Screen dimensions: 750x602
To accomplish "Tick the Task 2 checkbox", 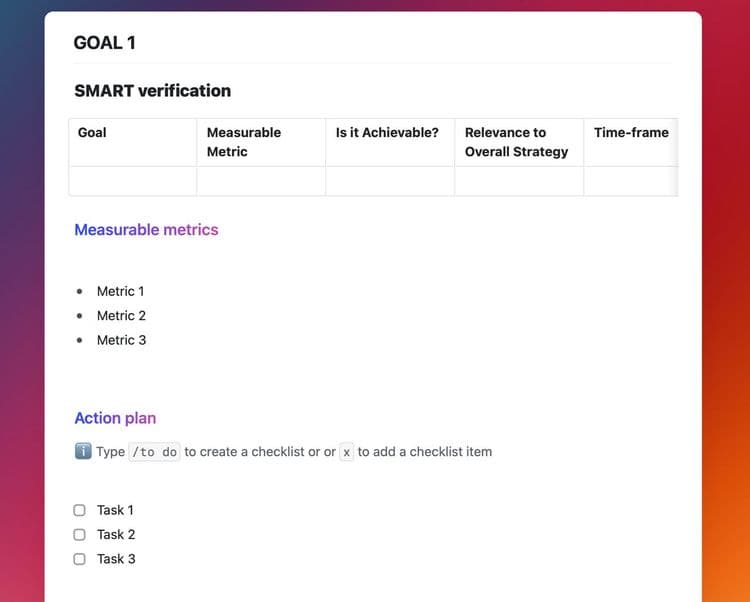I will pyautogui.click(x=79, y=535).
